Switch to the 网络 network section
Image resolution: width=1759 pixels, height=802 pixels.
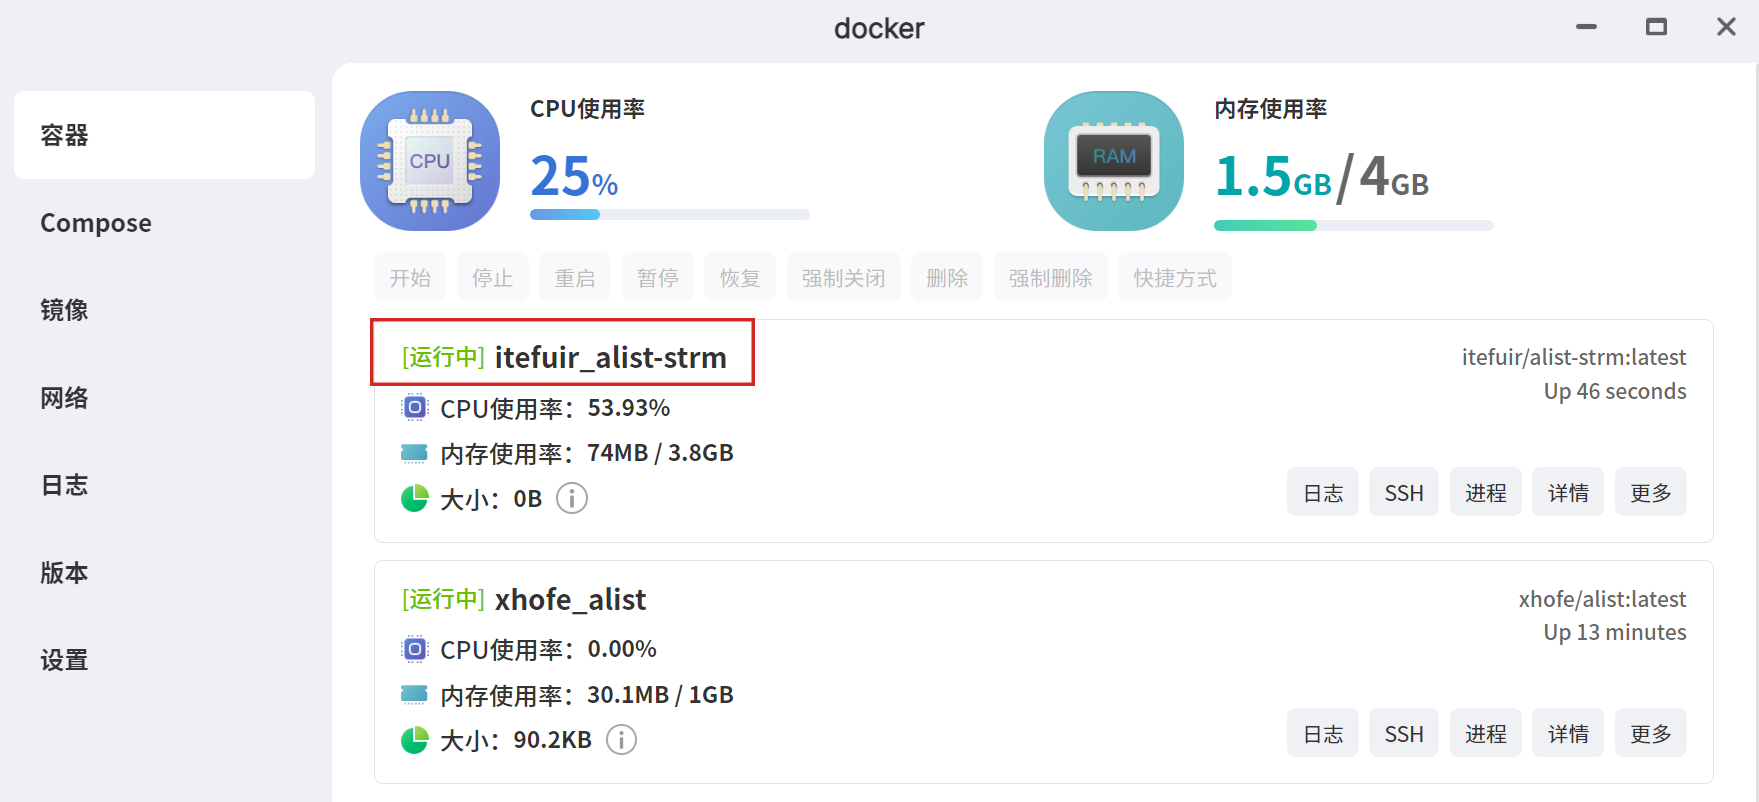click(x=64, y=398)
